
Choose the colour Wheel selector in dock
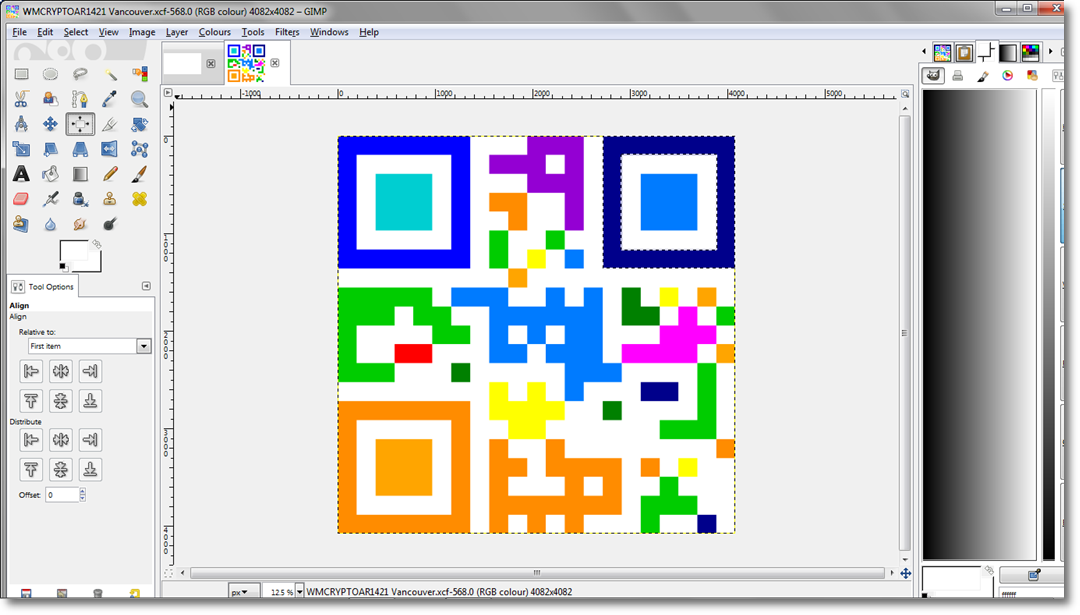(1008, 76)
